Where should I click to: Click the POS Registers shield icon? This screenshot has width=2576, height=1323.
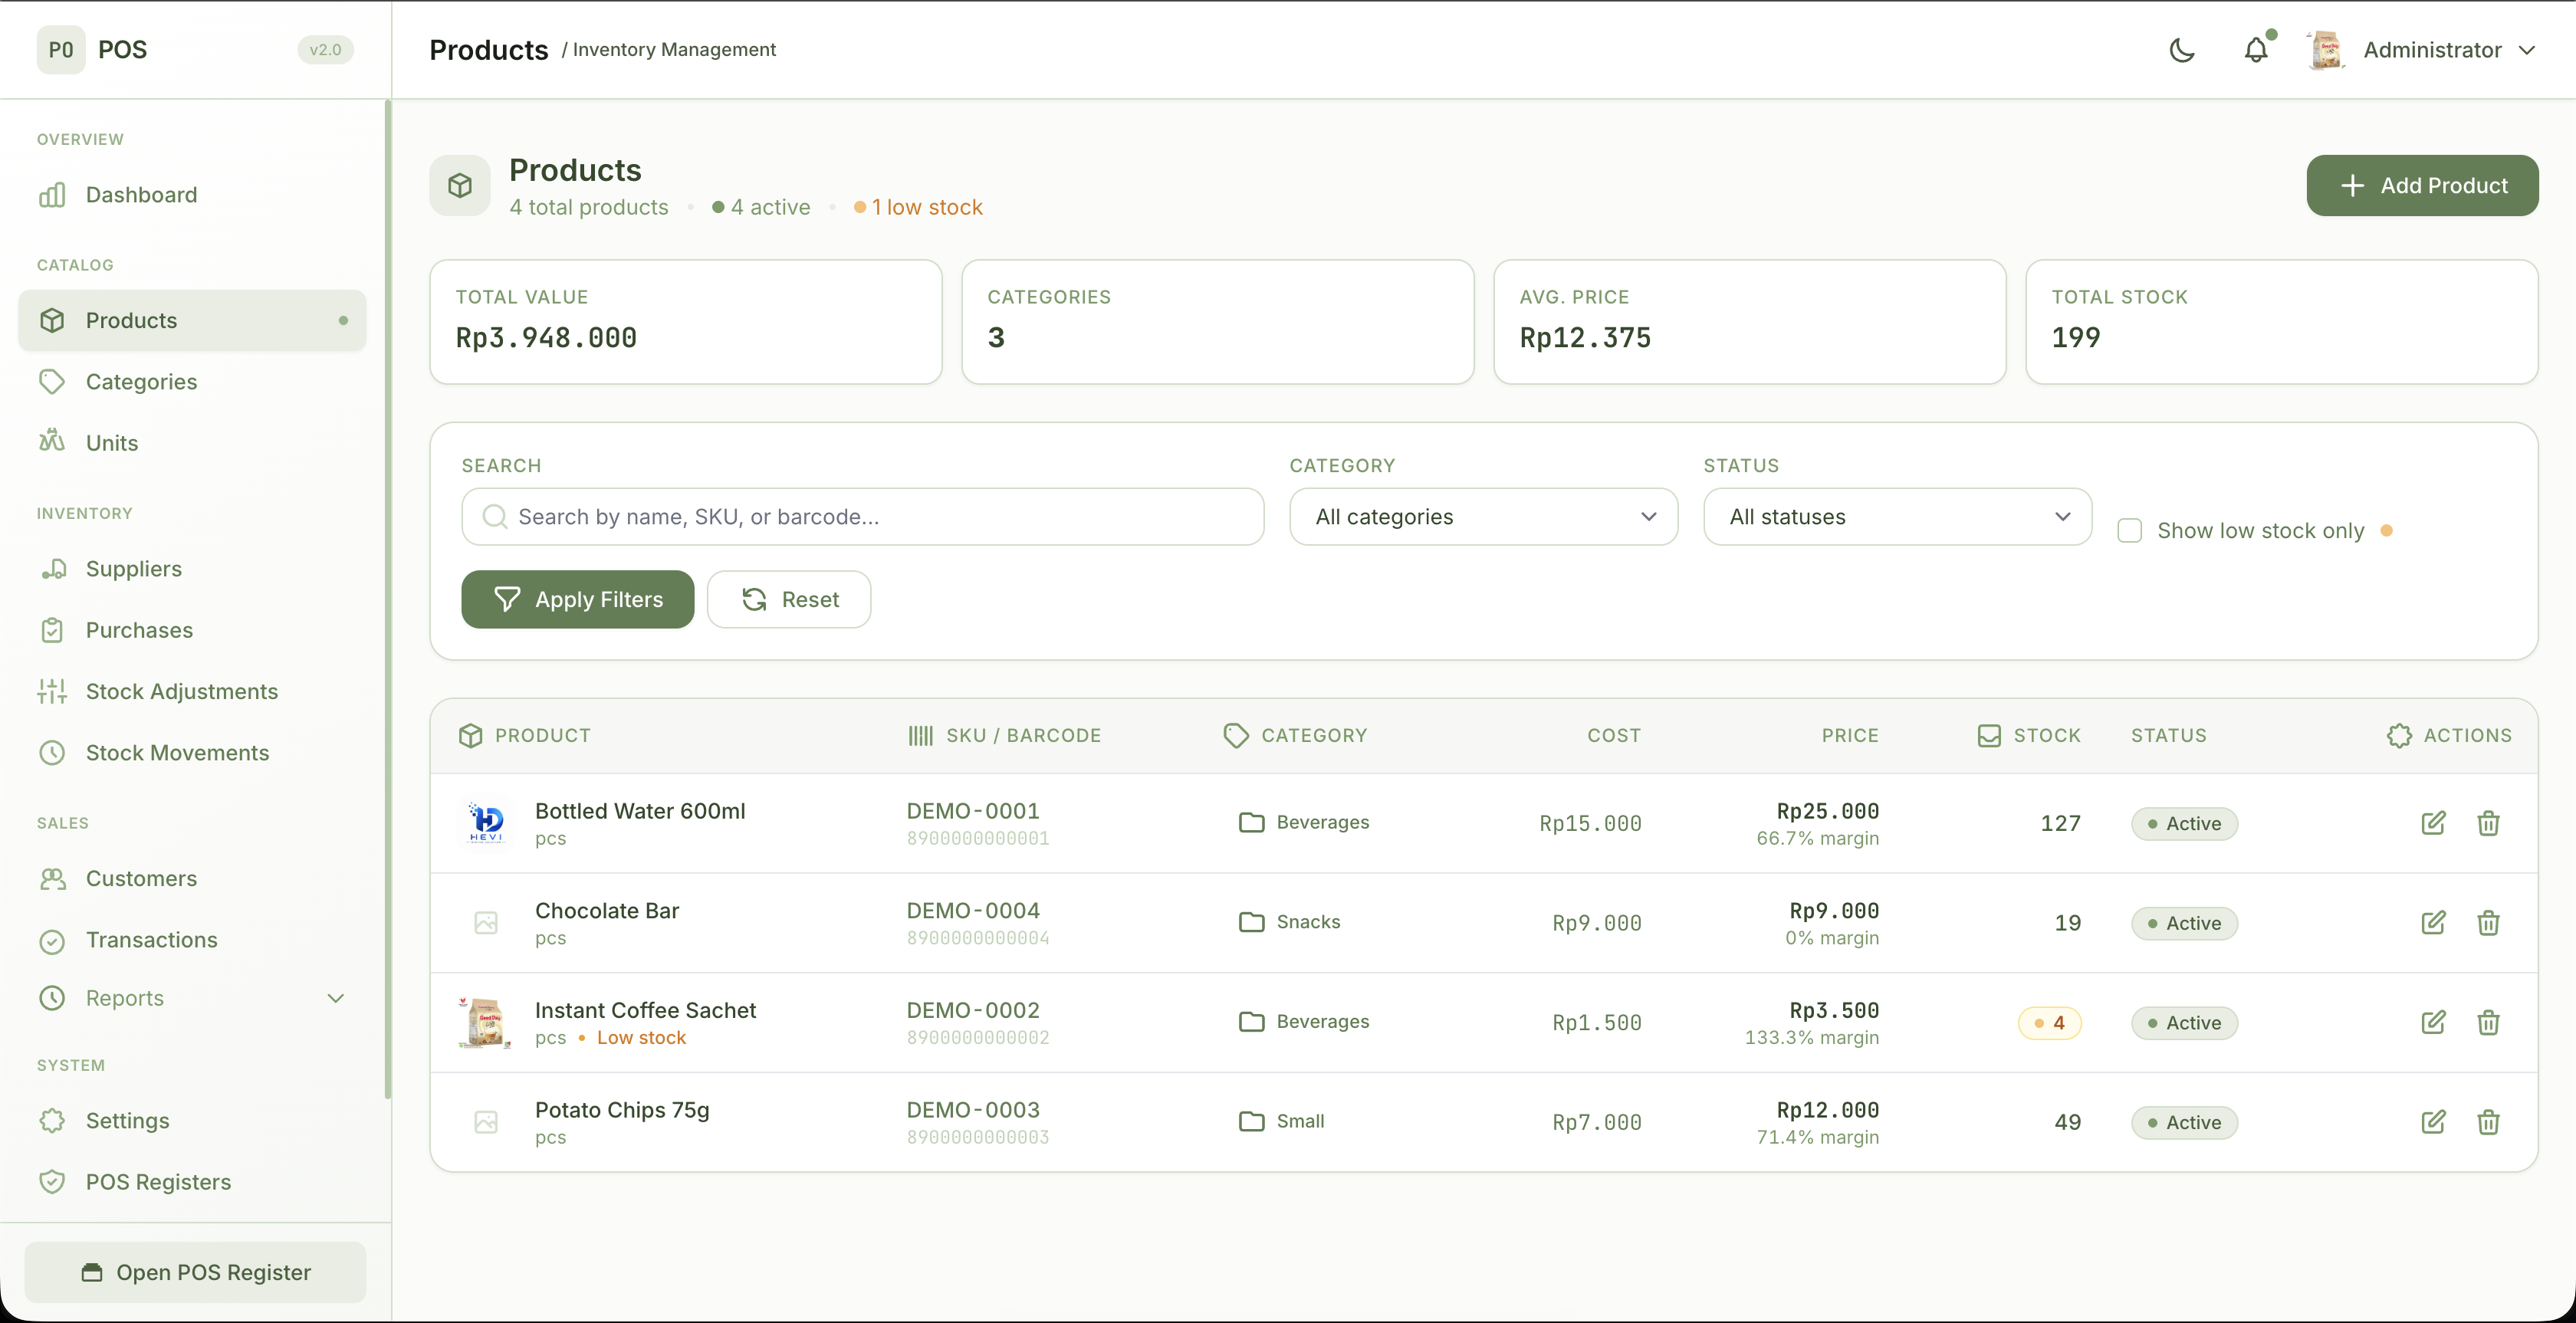click(x=52, y=1182)
